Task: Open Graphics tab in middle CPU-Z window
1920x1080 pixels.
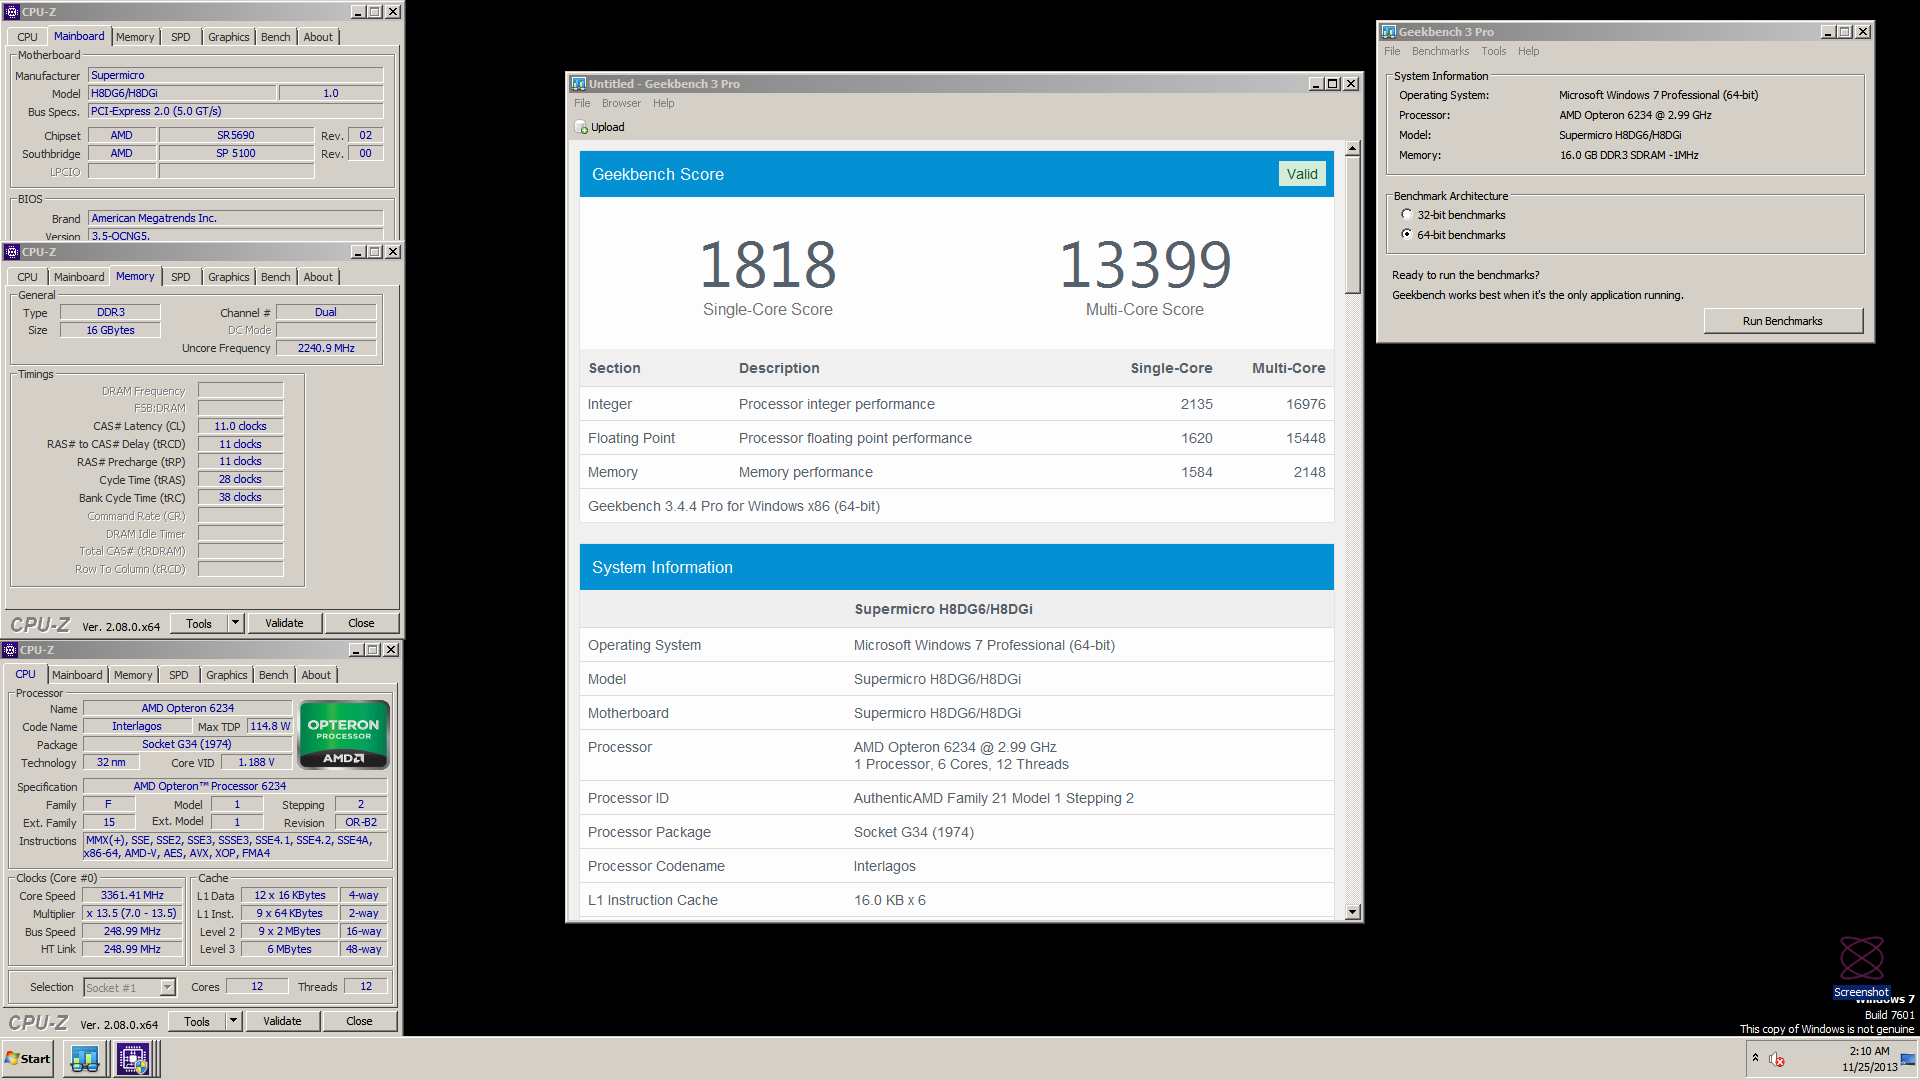Action: [229, 277]
